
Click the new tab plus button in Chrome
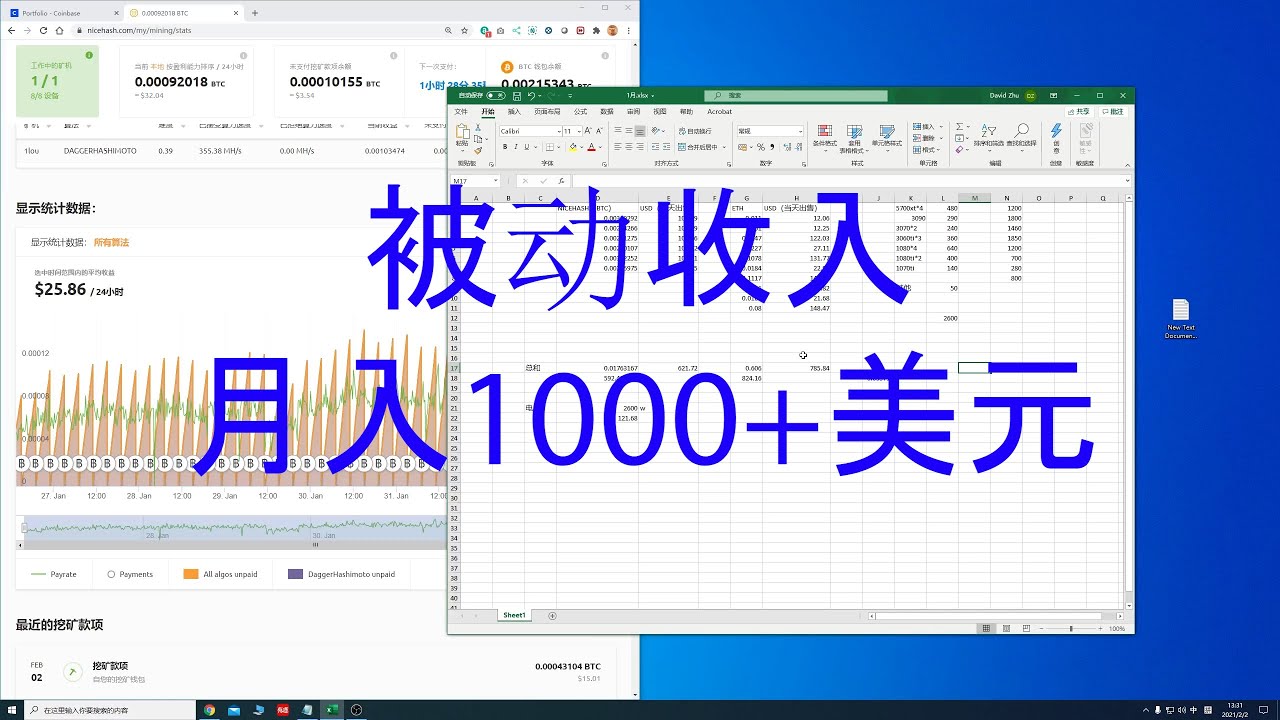255,13
